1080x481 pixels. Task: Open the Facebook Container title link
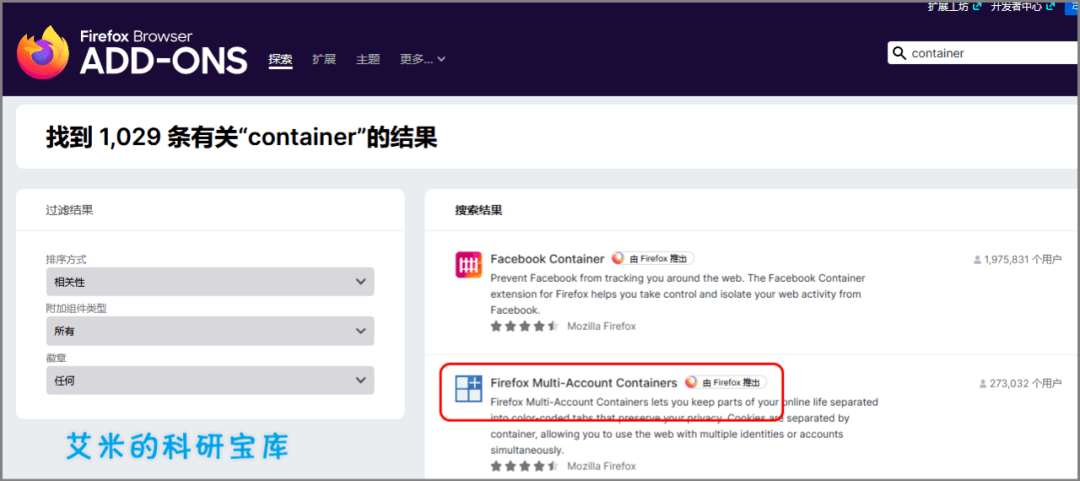tap(547, 258)
